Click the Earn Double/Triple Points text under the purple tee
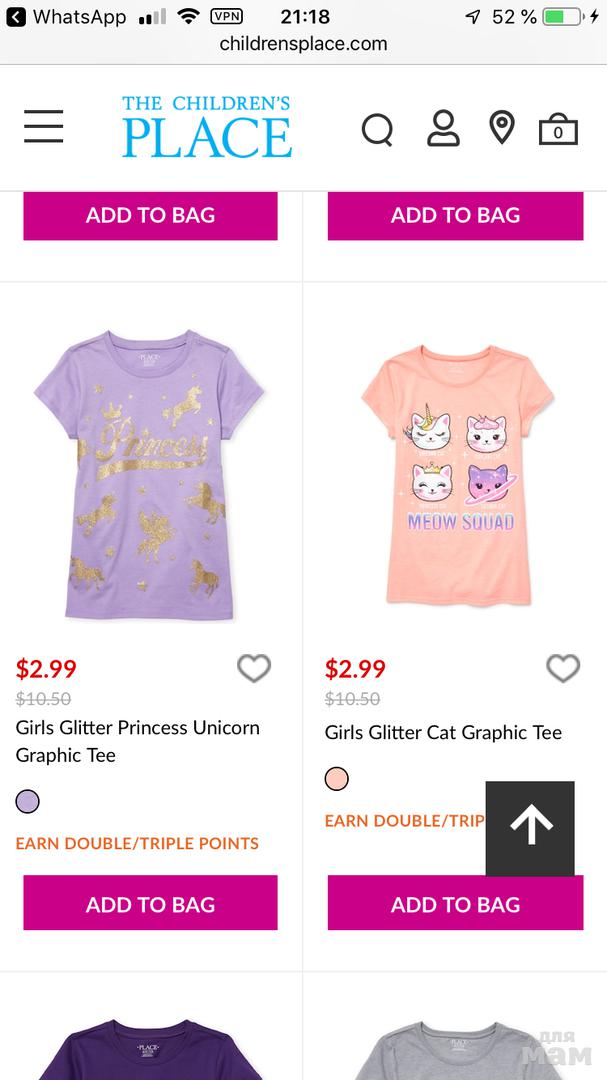Image resolution: width=607 pixels, height=1080 pixels. click(x=137, y=843)
